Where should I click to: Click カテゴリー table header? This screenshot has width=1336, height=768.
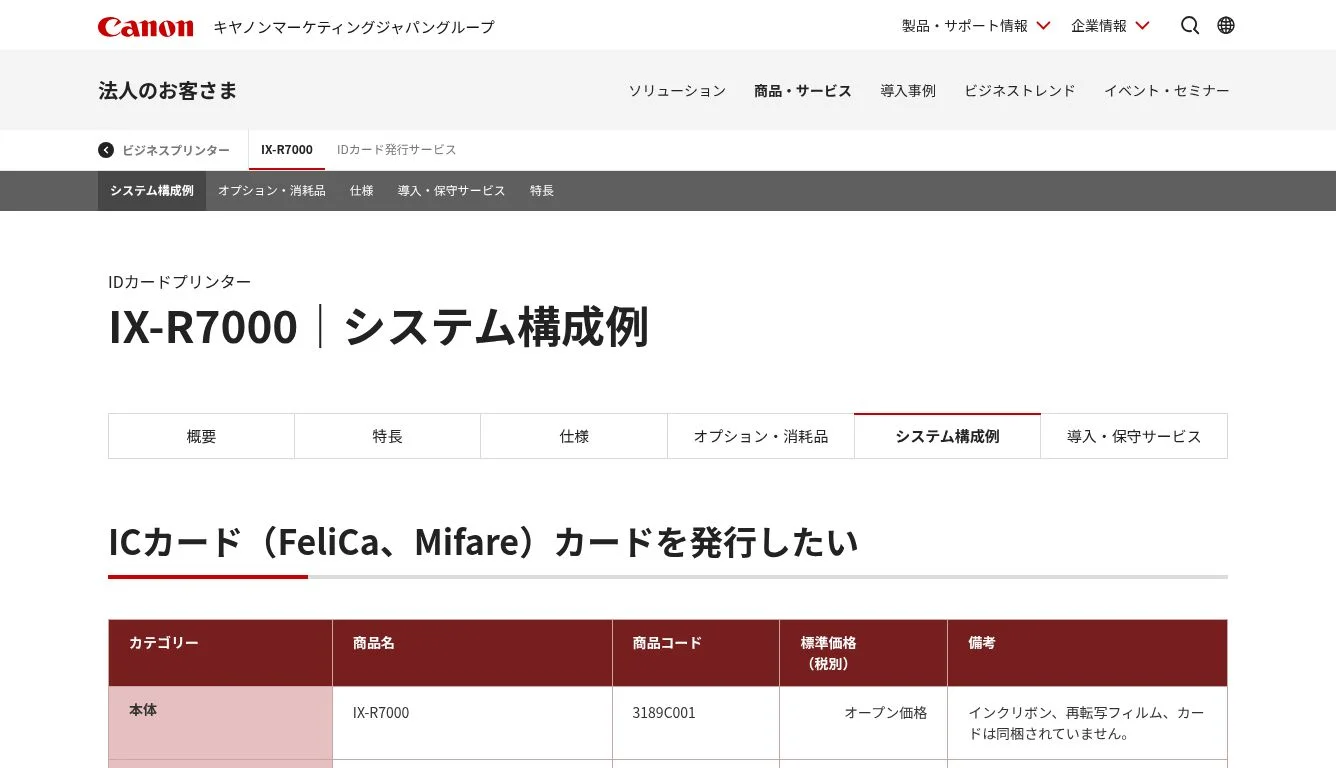point(220,653)
